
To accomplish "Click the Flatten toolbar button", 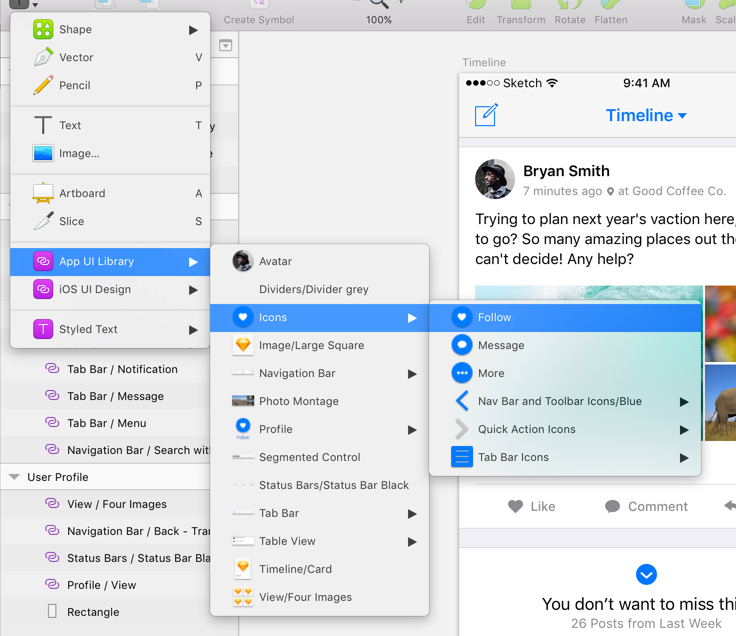I will pos(611,13).
